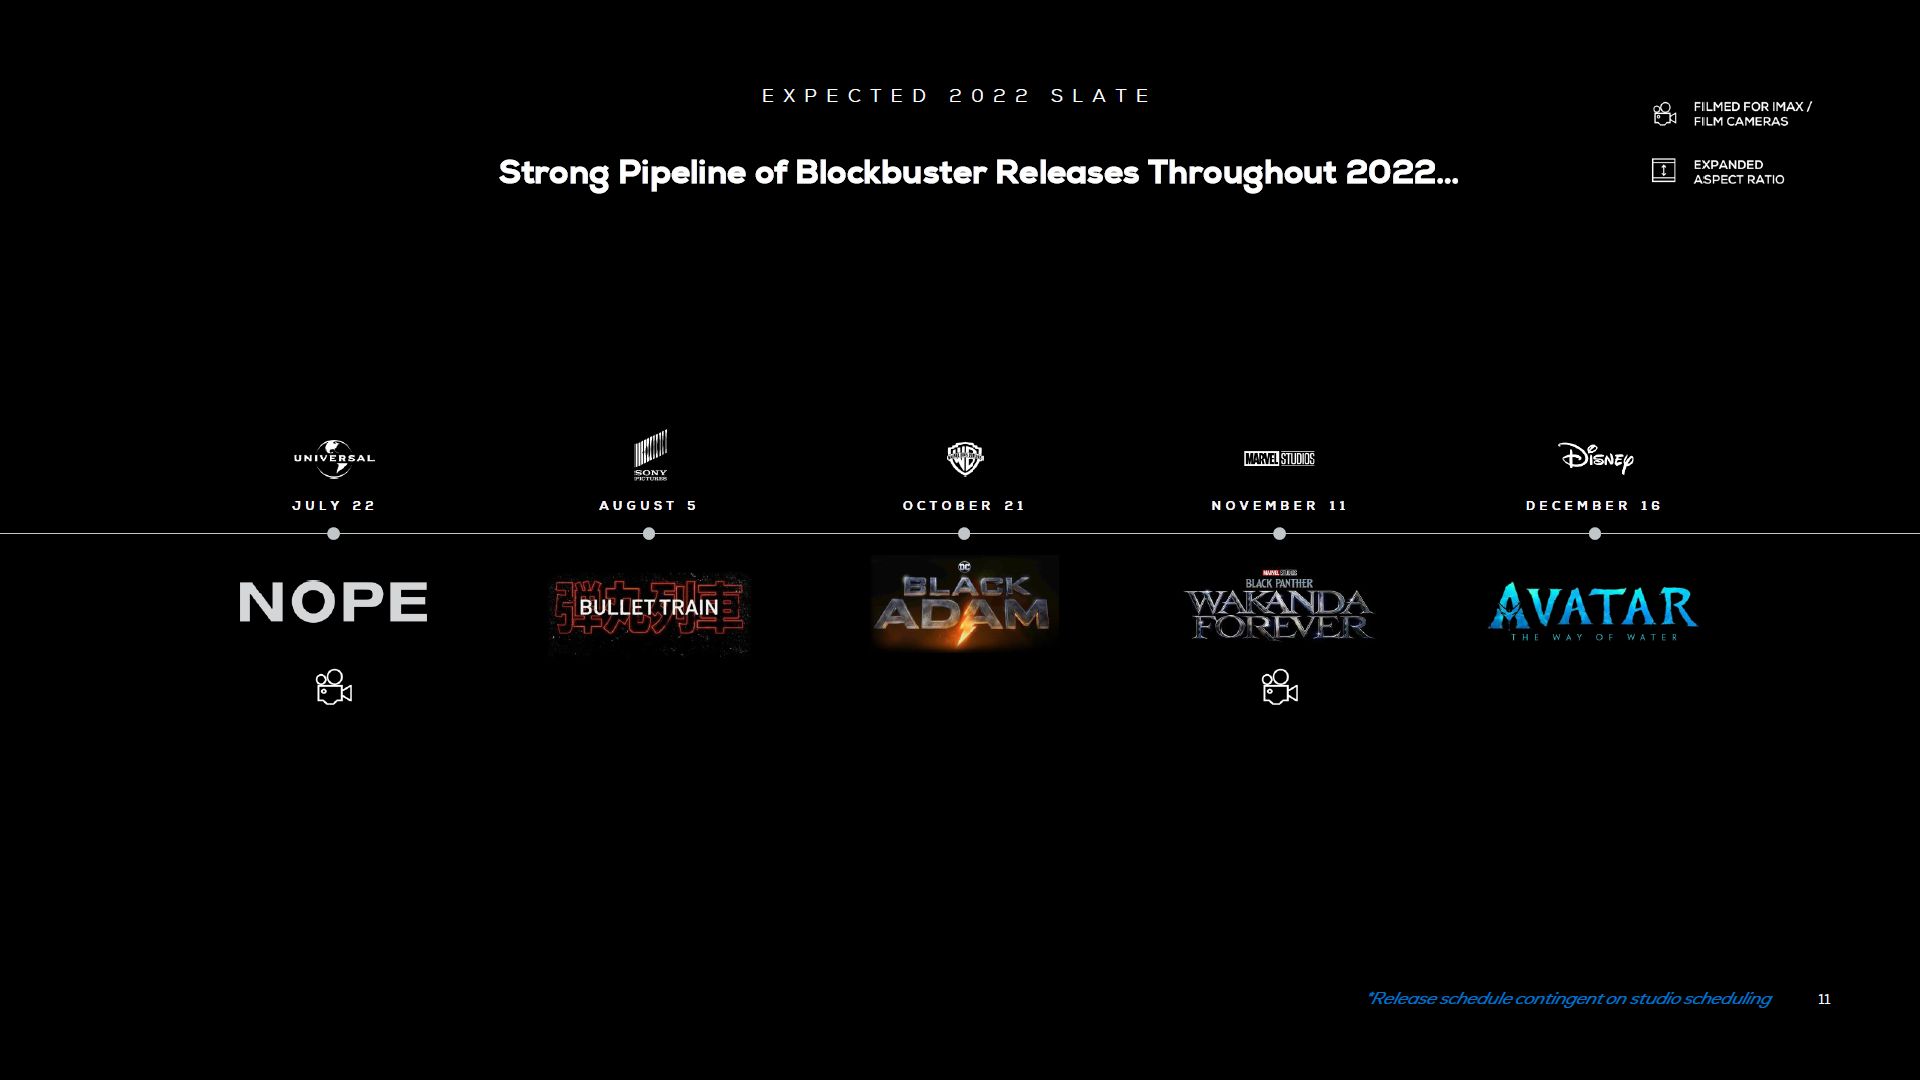Click the Warner Bros shield logo
1920x1080 pixels.
[965, 459]
